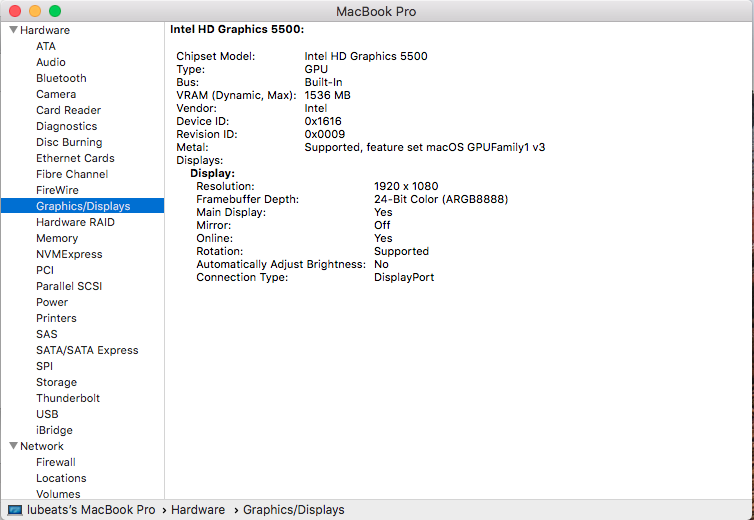This screenshot has height=520, width=754.
Task: Open the Memory sidebar item
Action: 57,238
